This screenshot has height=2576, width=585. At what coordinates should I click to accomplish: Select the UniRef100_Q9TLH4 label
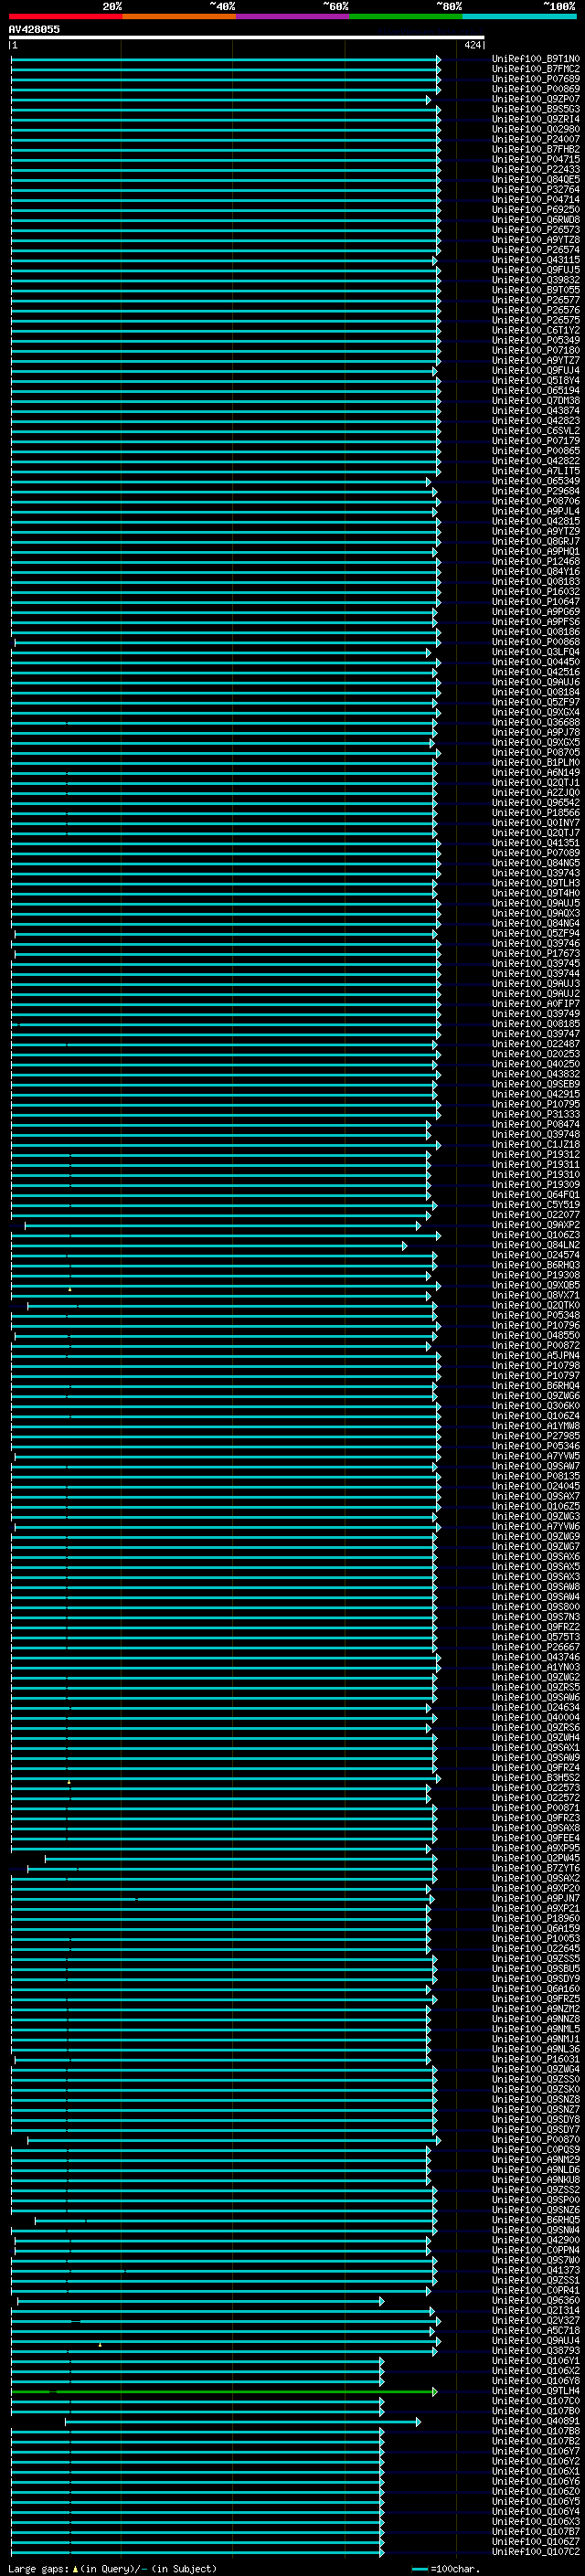point(535,2391)
